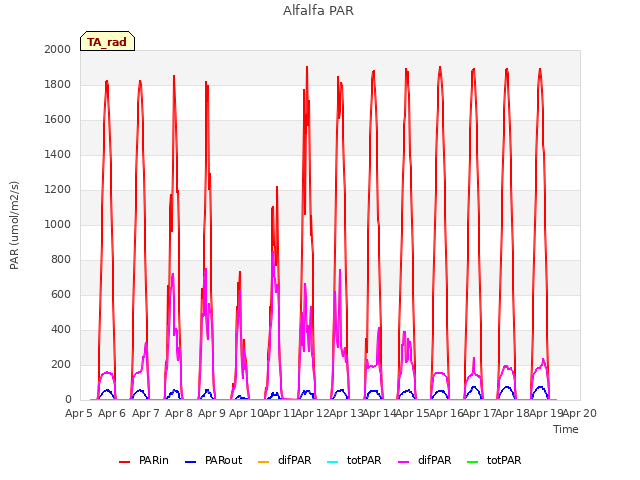Click the cyan totPAR legend swatch

pos(333,462)
